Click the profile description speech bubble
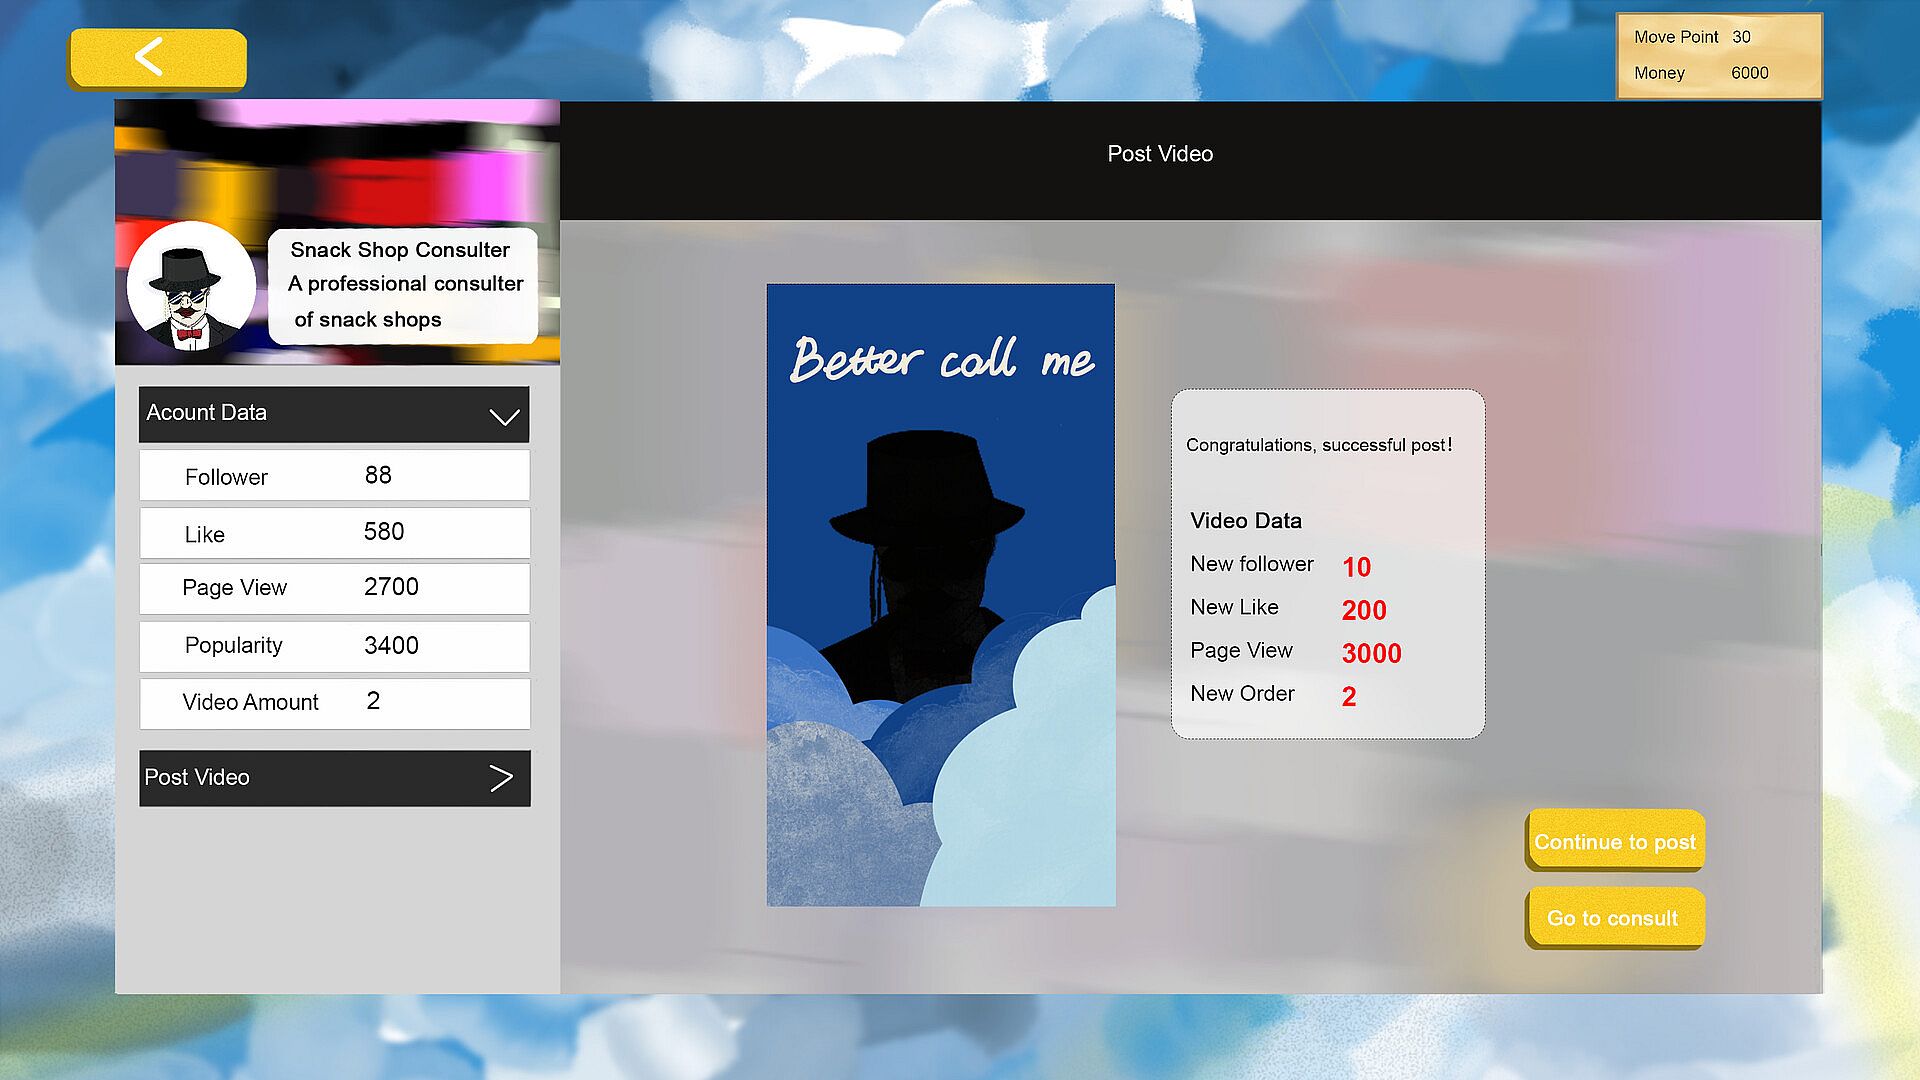Image resolution: width=1920 pixels, height=1080 pixels. [x=403, y=285]
